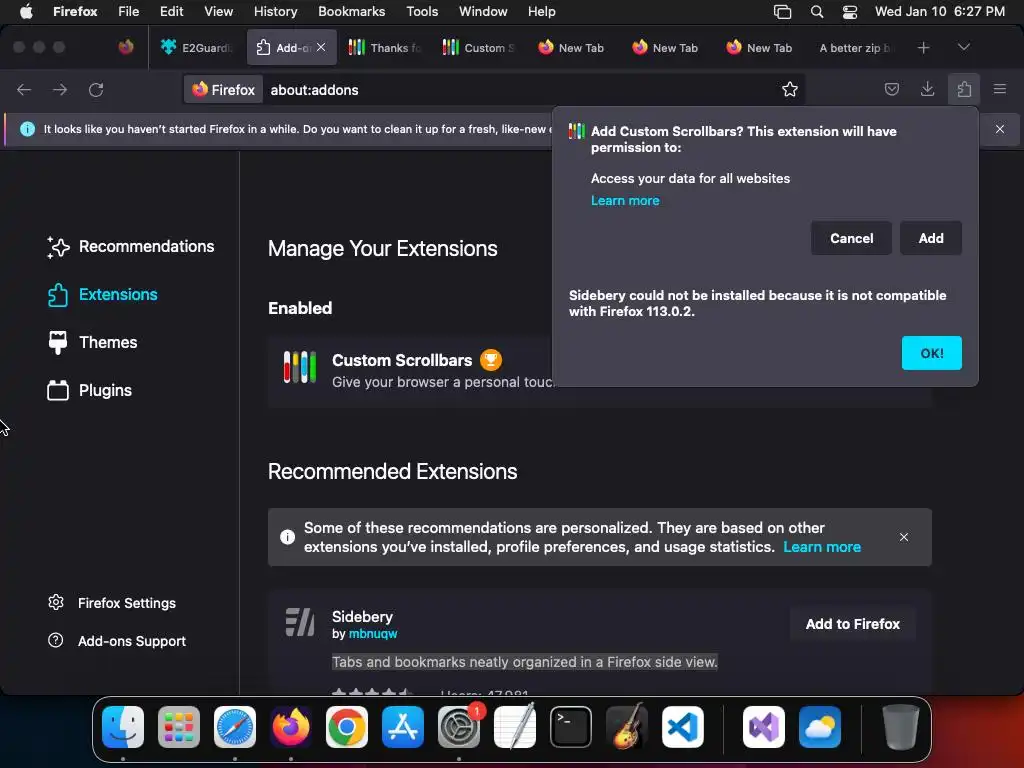
Task: Switch to the Thanks for tab
Action: pyautogui.click(x=385, y=48)
